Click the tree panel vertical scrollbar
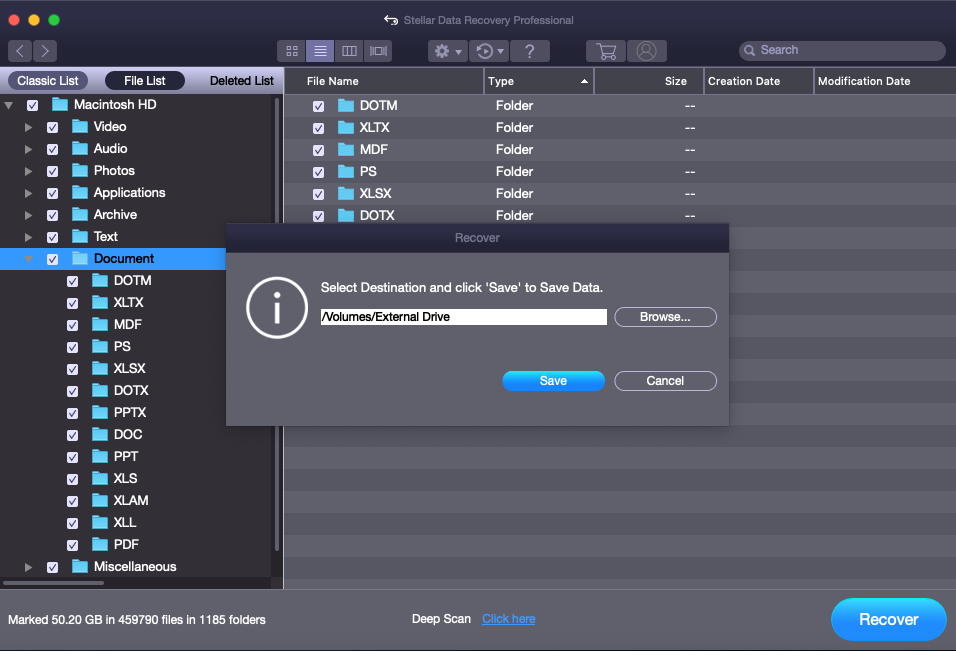The image size is (956, 652). pyautogui.click(x=277, y=323)
